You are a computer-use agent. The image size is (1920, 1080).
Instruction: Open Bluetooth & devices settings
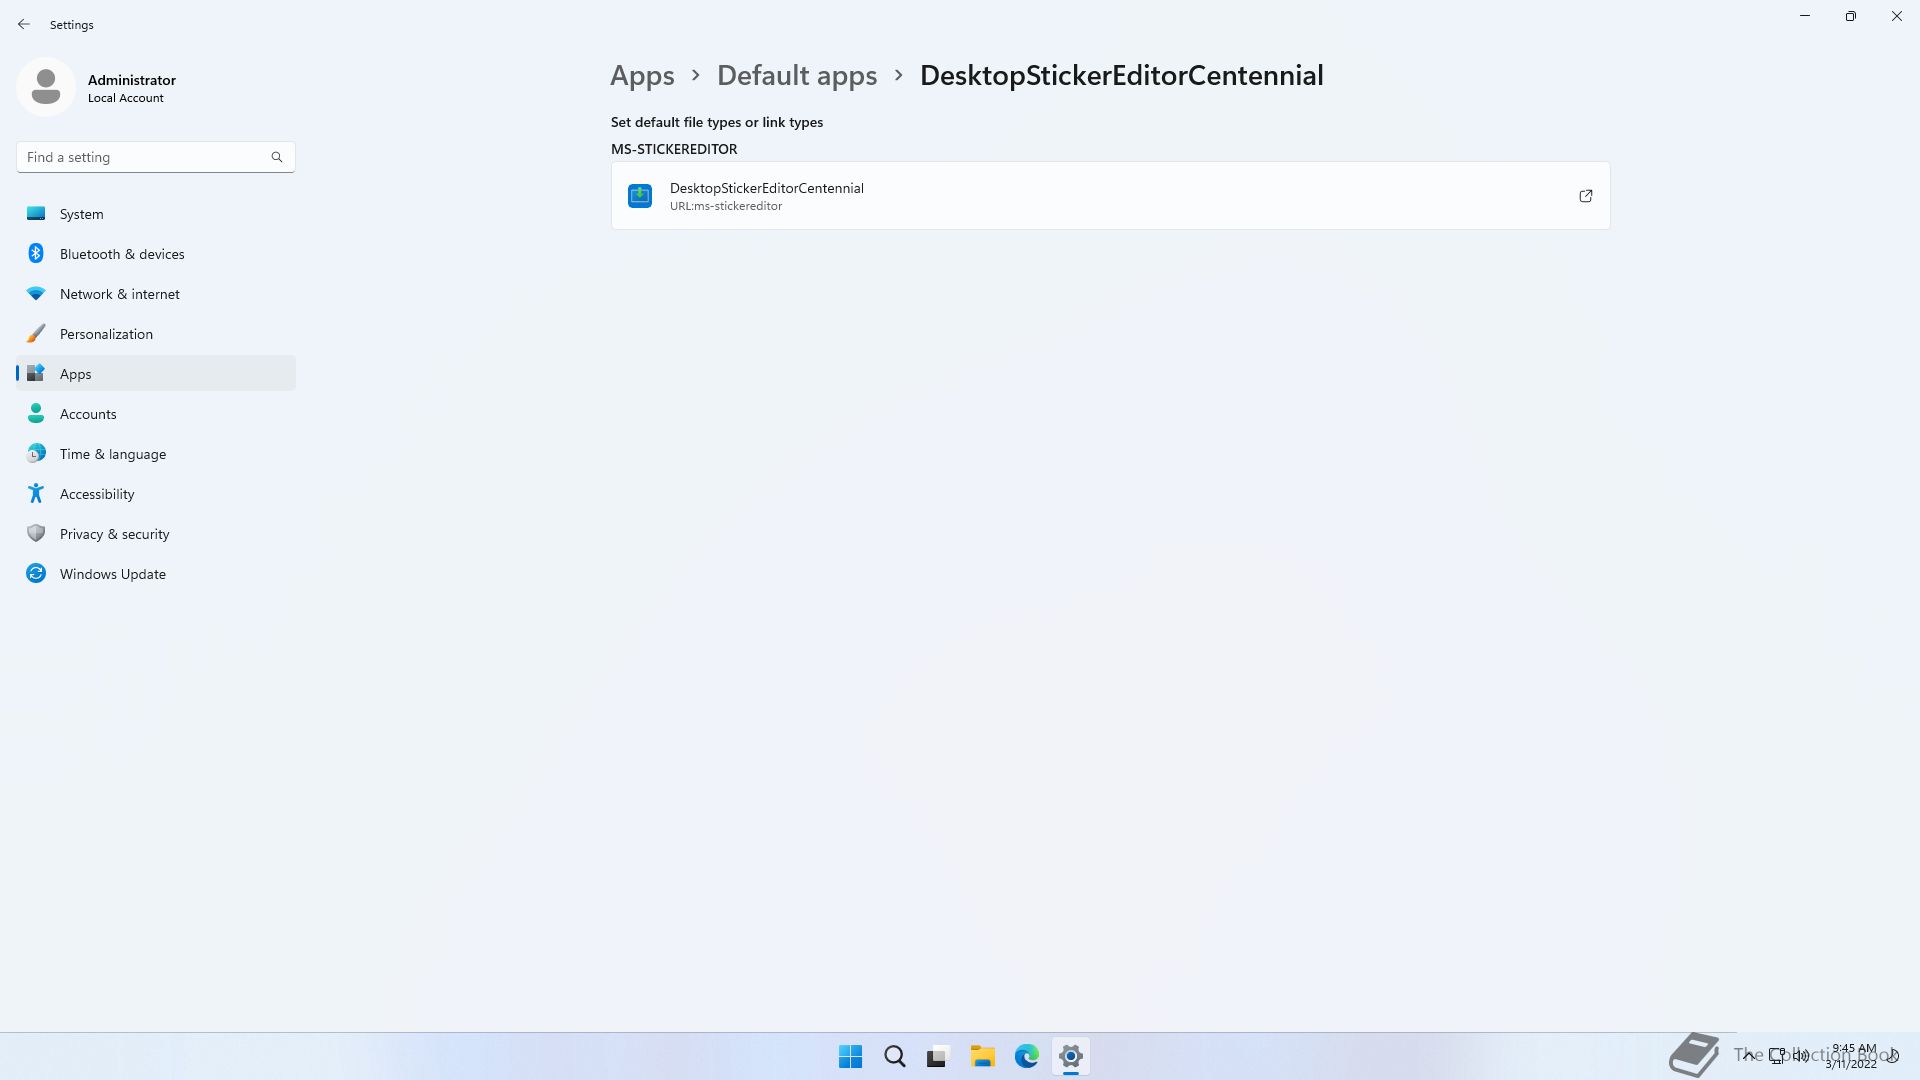(156, 254)
